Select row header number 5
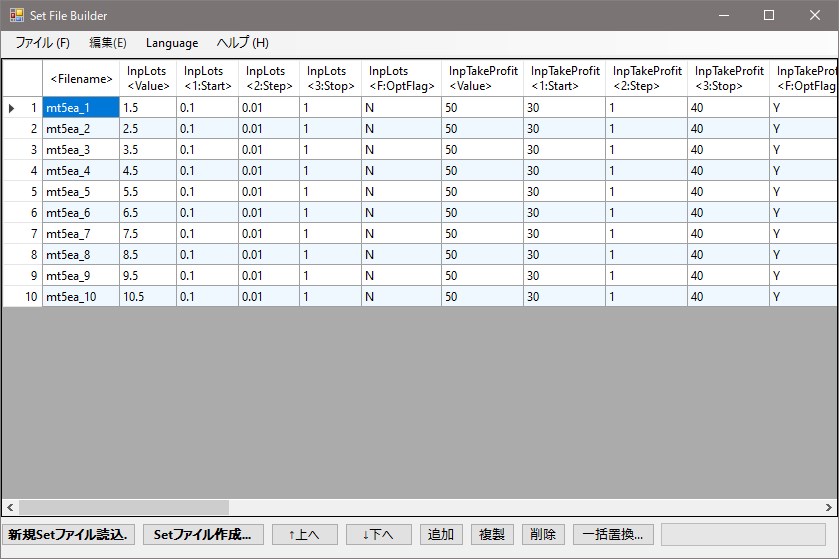The height and width of the screenshot is (559, 839). click(22, 192)
